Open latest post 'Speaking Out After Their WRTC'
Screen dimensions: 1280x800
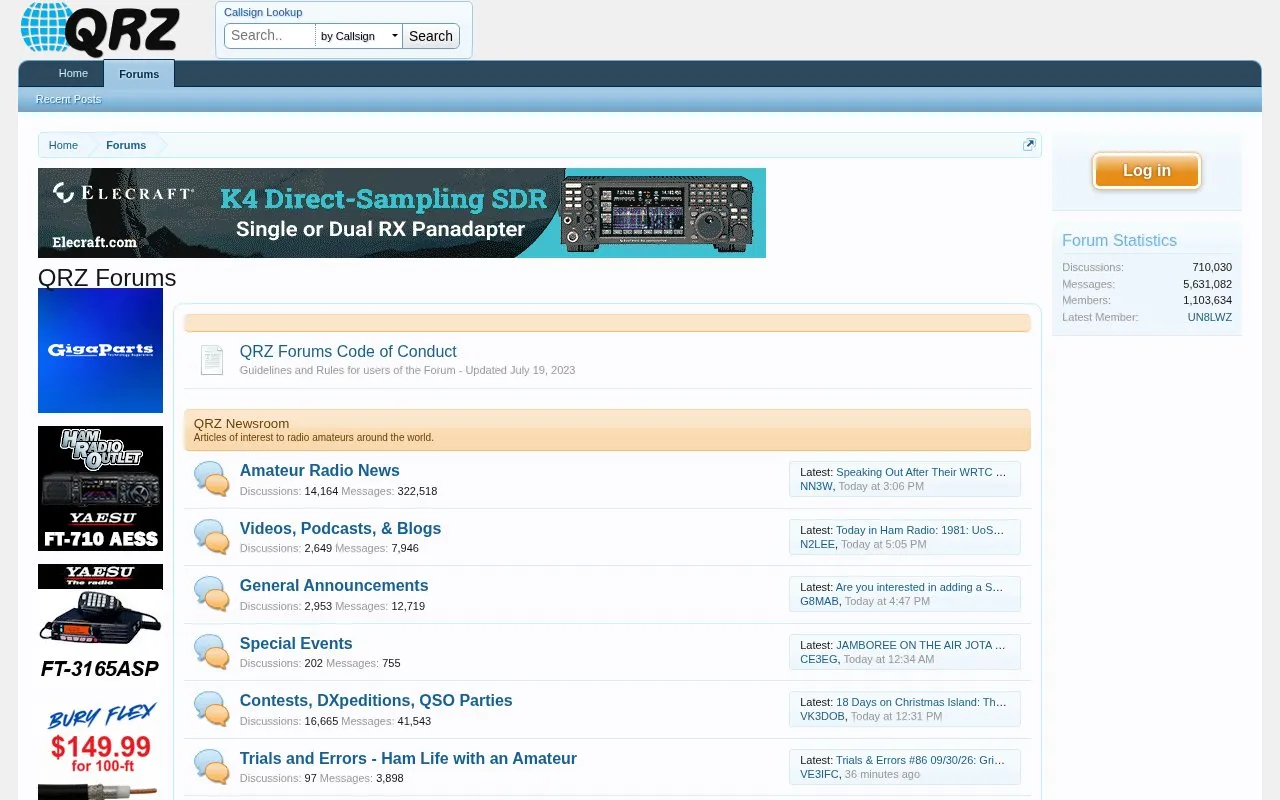[x=921, y=472]
